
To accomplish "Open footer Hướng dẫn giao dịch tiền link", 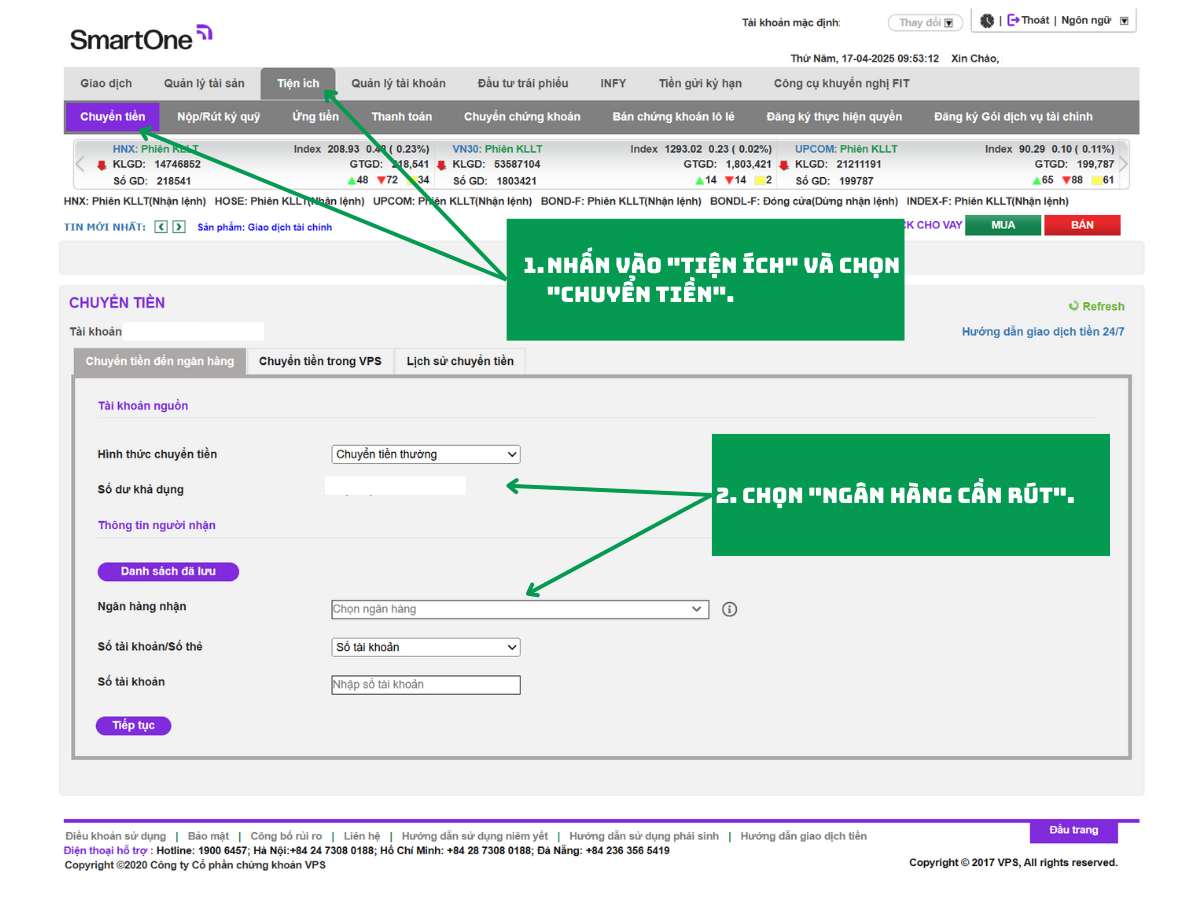I will (804, 836).
